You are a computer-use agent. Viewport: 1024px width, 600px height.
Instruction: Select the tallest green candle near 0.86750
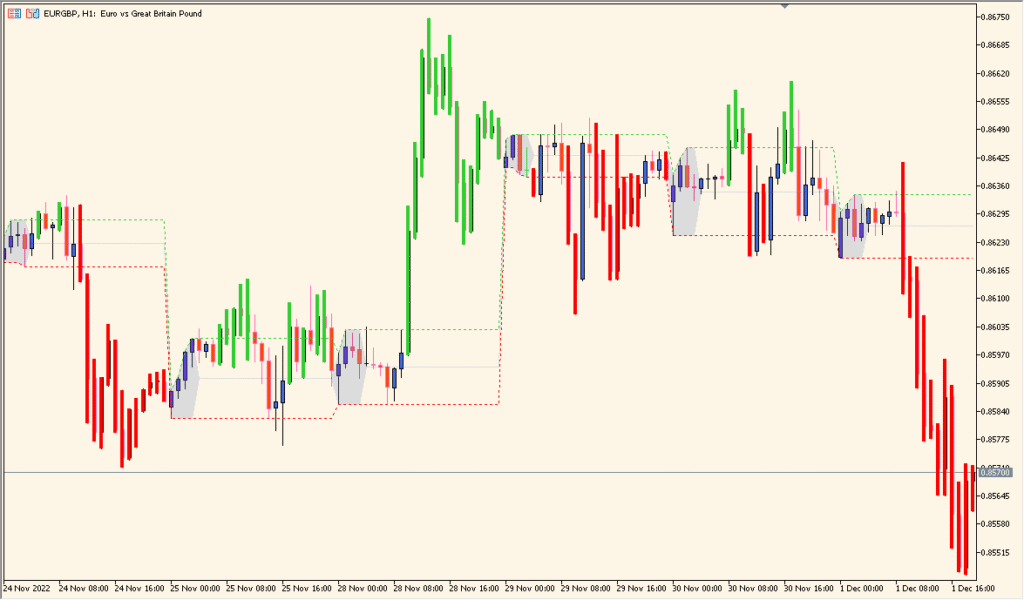428,56
